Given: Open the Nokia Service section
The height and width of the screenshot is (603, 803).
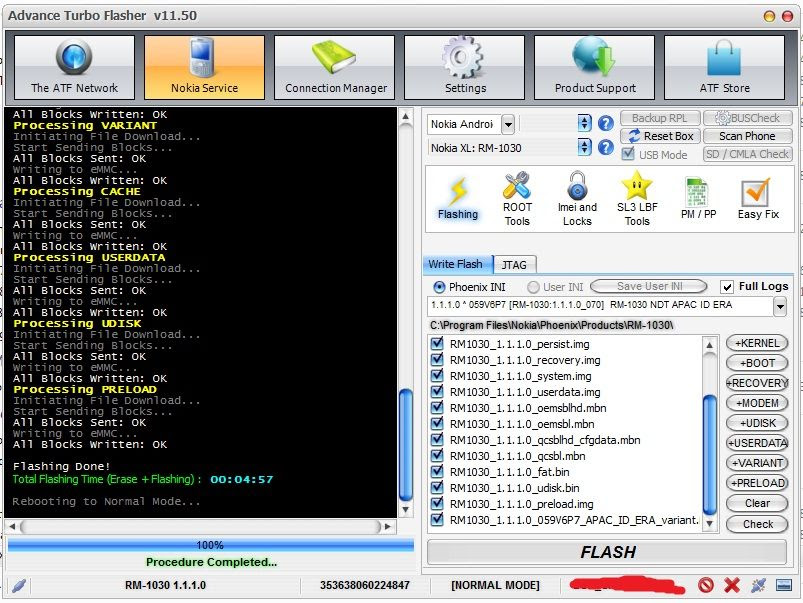Looking at the screenshot, I should 204,67.
